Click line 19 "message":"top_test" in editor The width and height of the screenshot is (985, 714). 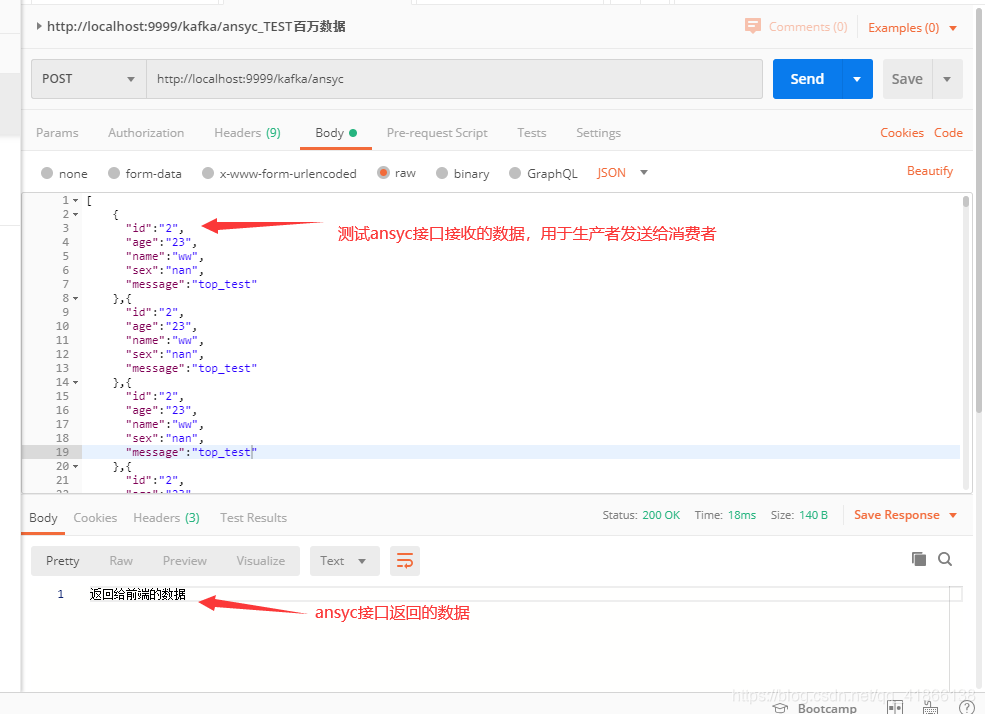192,452
